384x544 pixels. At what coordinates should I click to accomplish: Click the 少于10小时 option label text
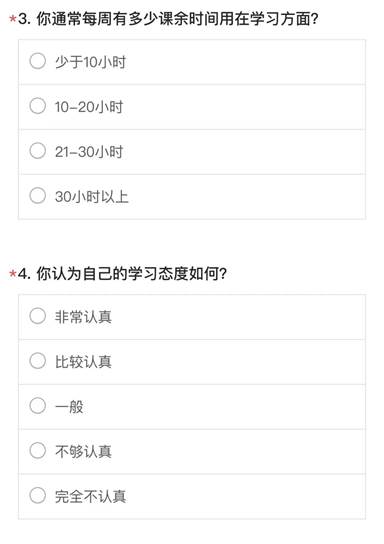click(x=90, y=62)
